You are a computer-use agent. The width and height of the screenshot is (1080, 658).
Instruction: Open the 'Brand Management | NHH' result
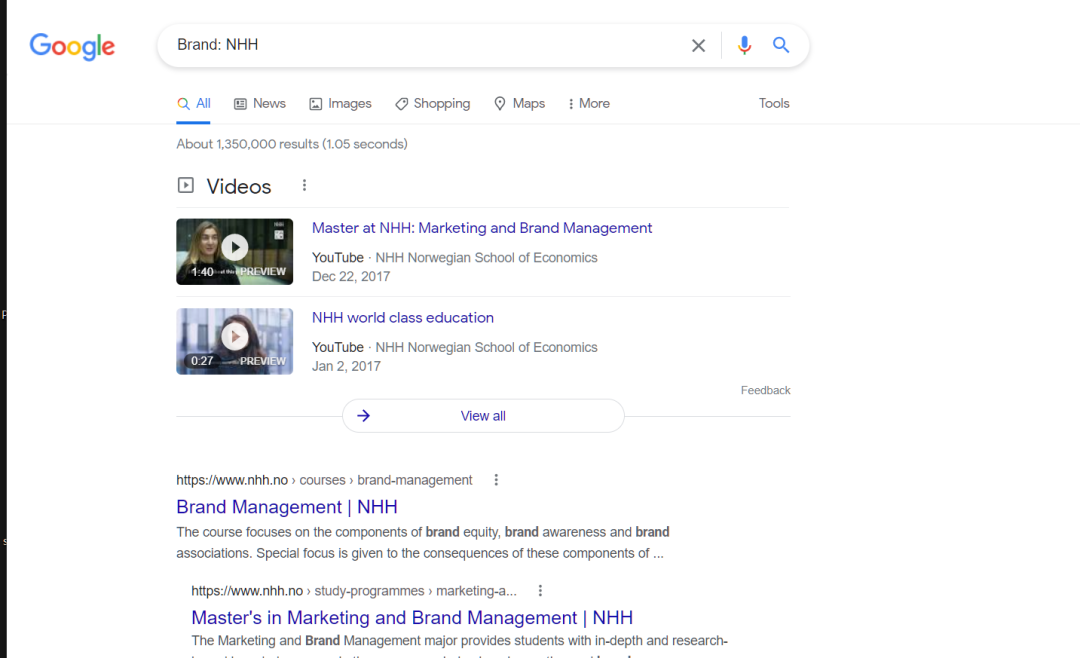click(x=287, y=507)
